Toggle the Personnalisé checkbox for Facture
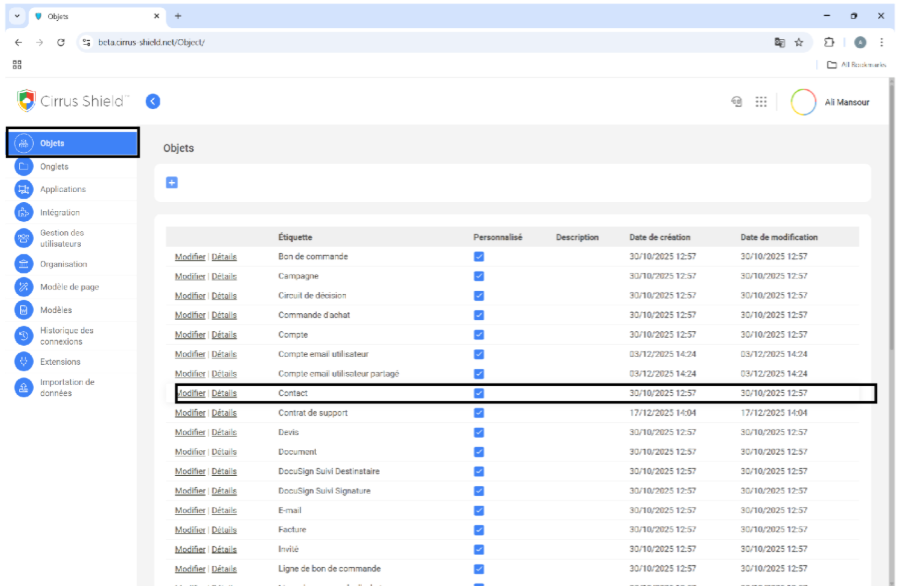Image resolution: width=900 pixels, height=586 pixels. [479, 530]
